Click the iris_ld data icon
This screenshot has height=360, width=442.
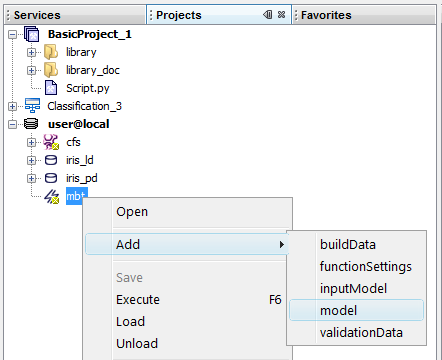51,160
